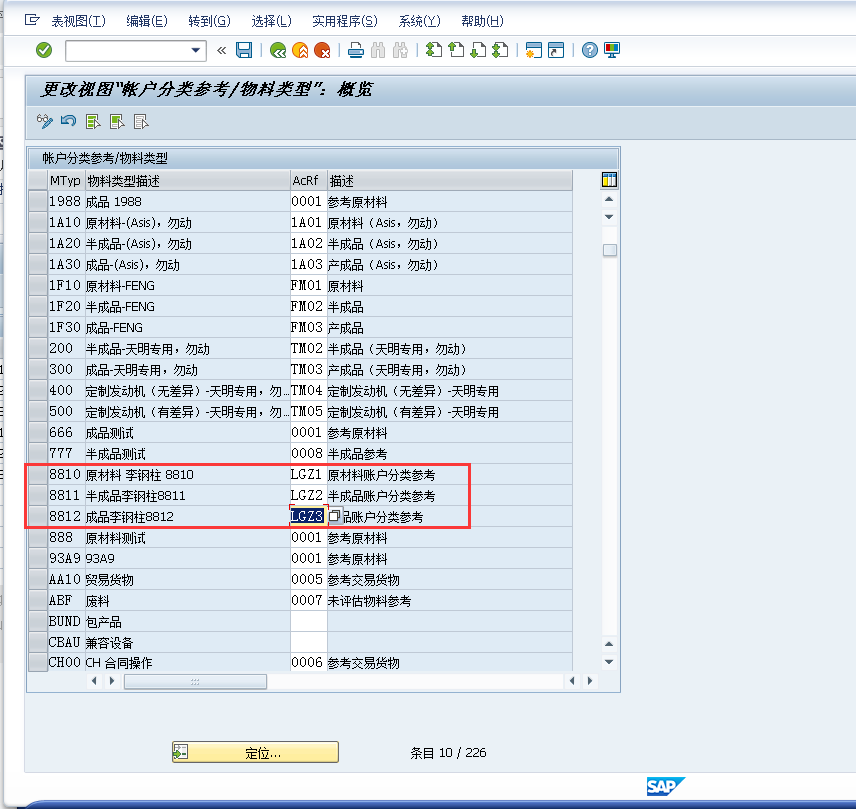Click the Customize local layout icon
856x809 pixels.
(x=611, y=49)
